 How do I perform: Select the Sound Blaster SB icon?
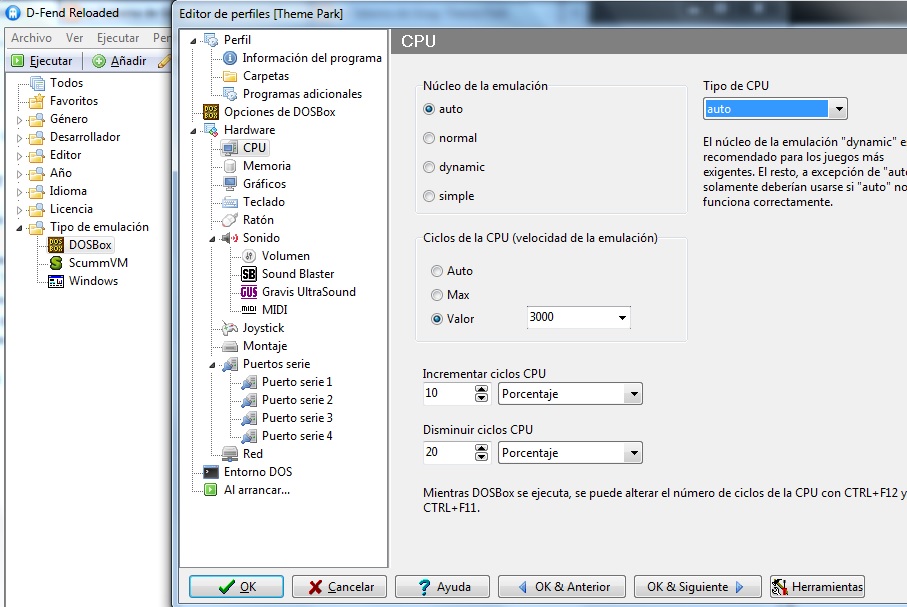point(249,274)
